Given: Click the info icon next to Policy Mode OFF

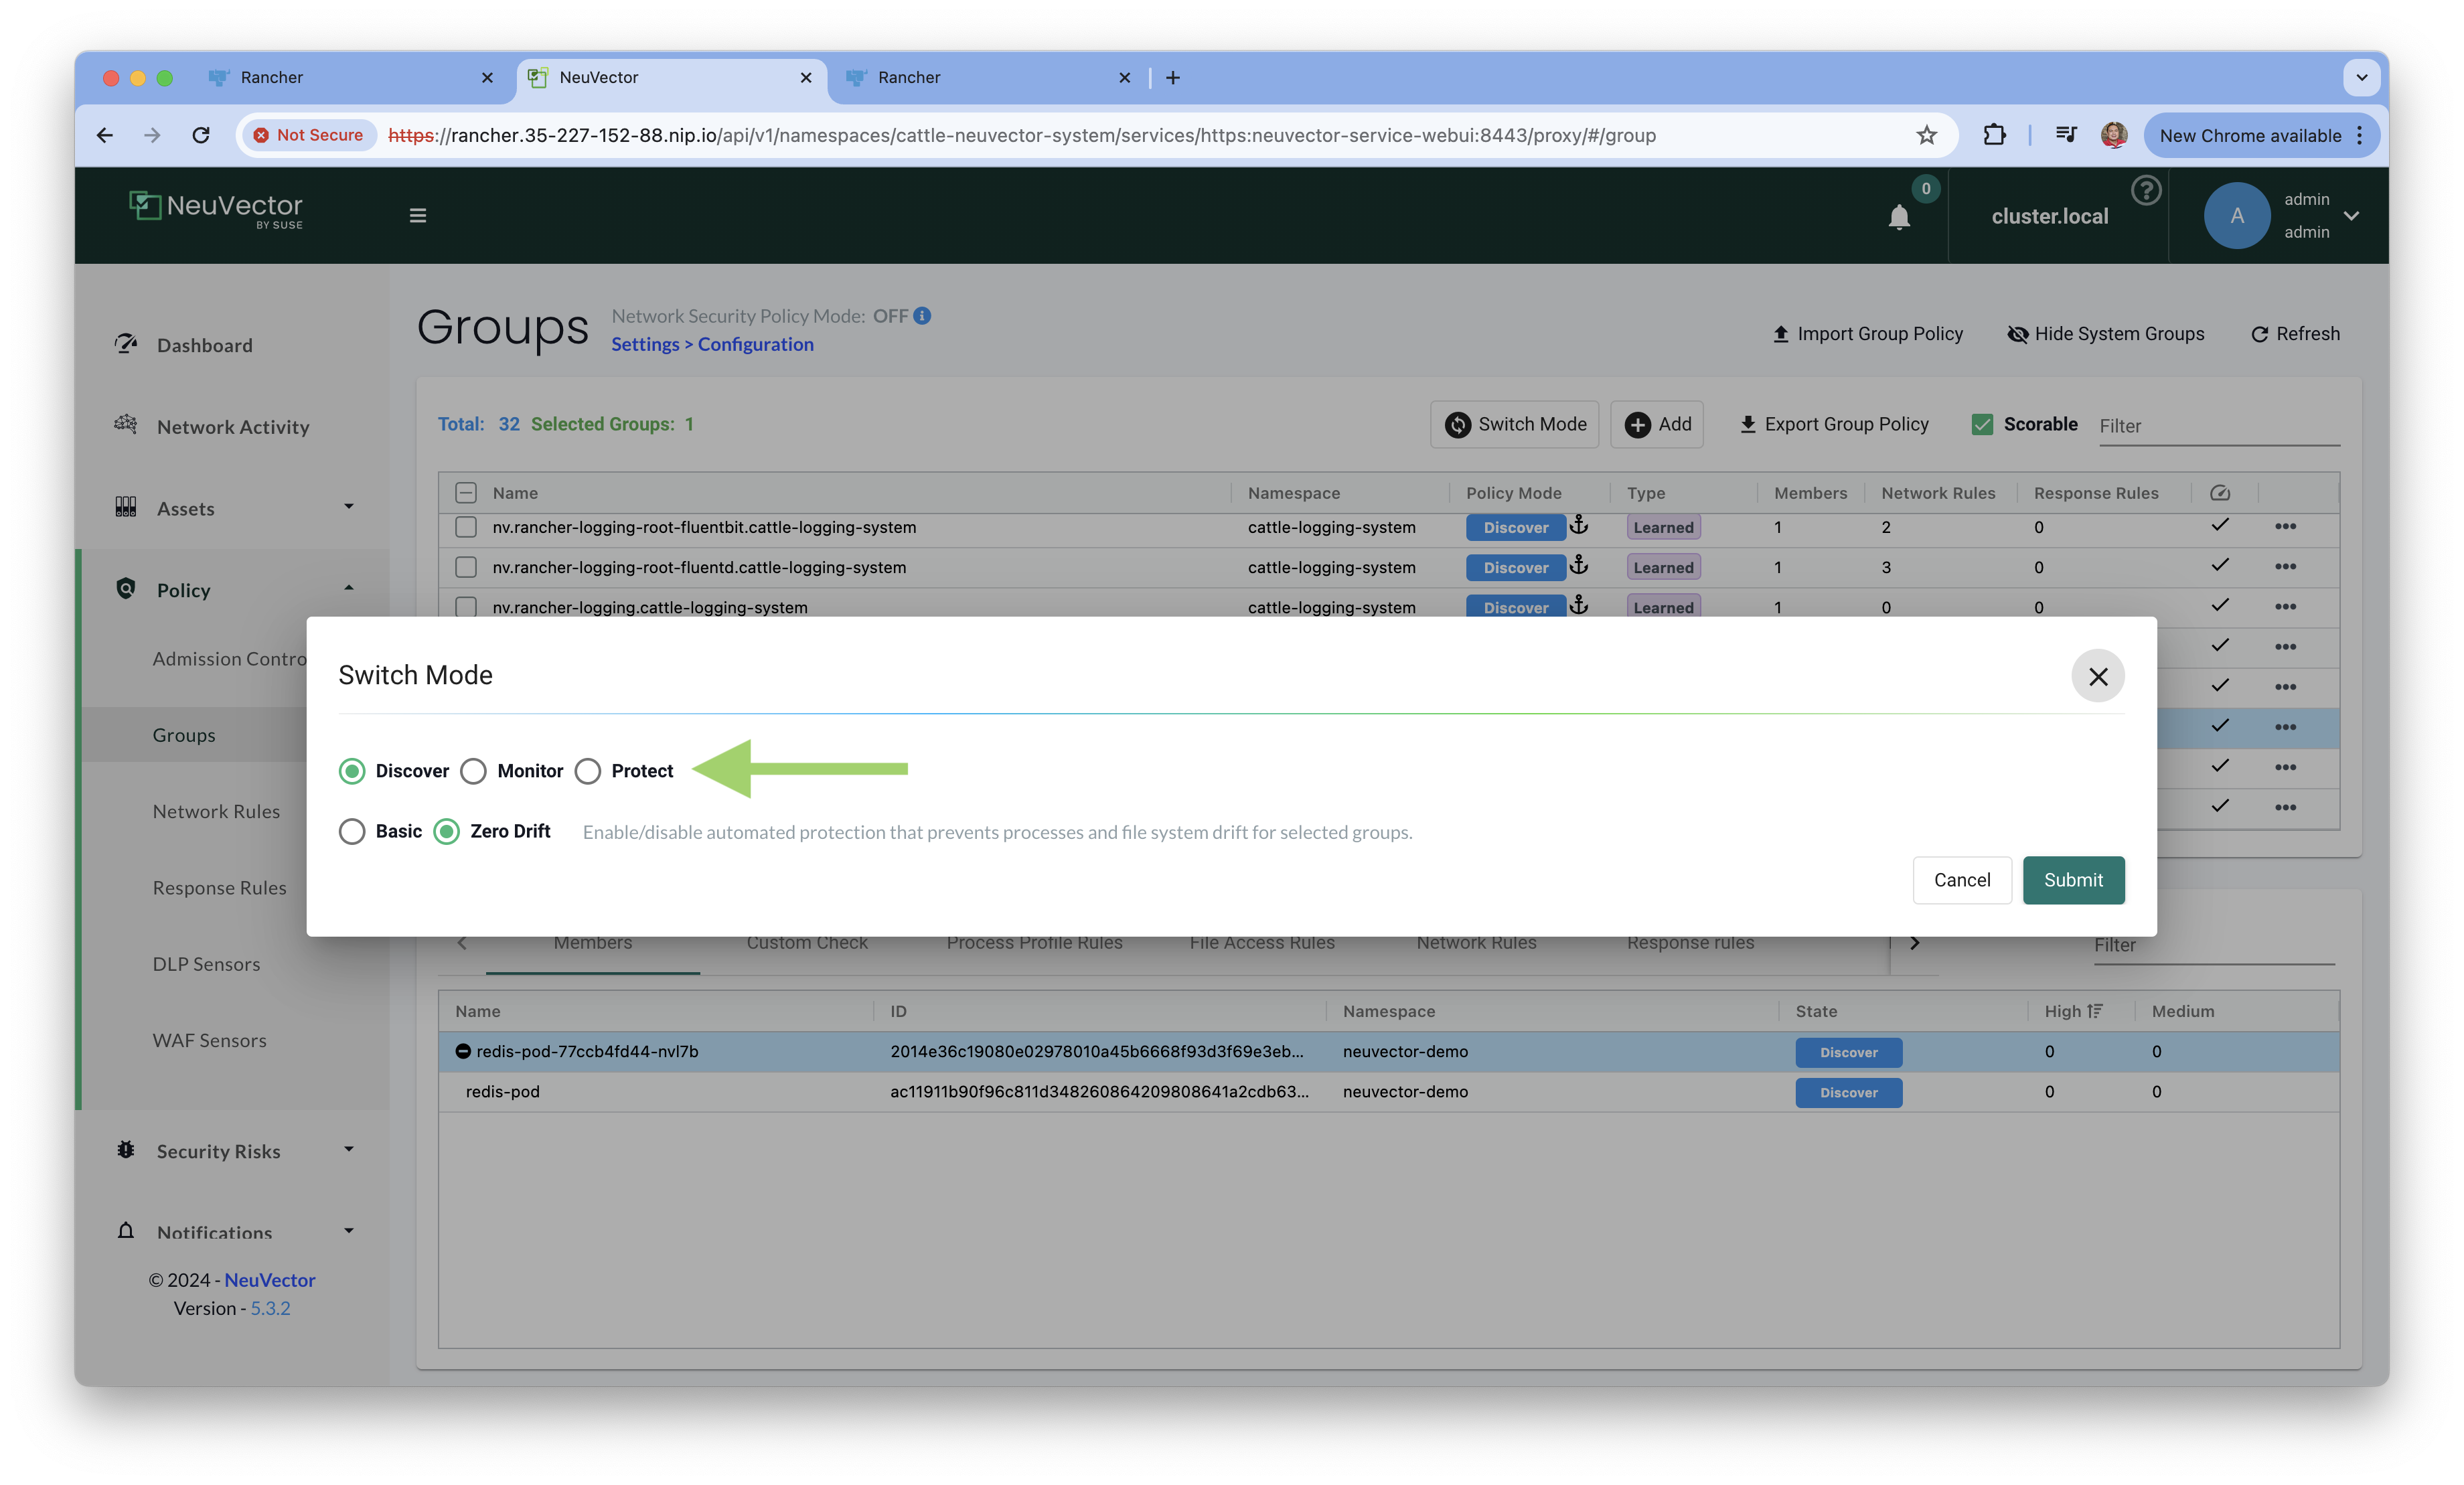Looking at the screenshot, I should pyautogui.click(x=922, y=316).
